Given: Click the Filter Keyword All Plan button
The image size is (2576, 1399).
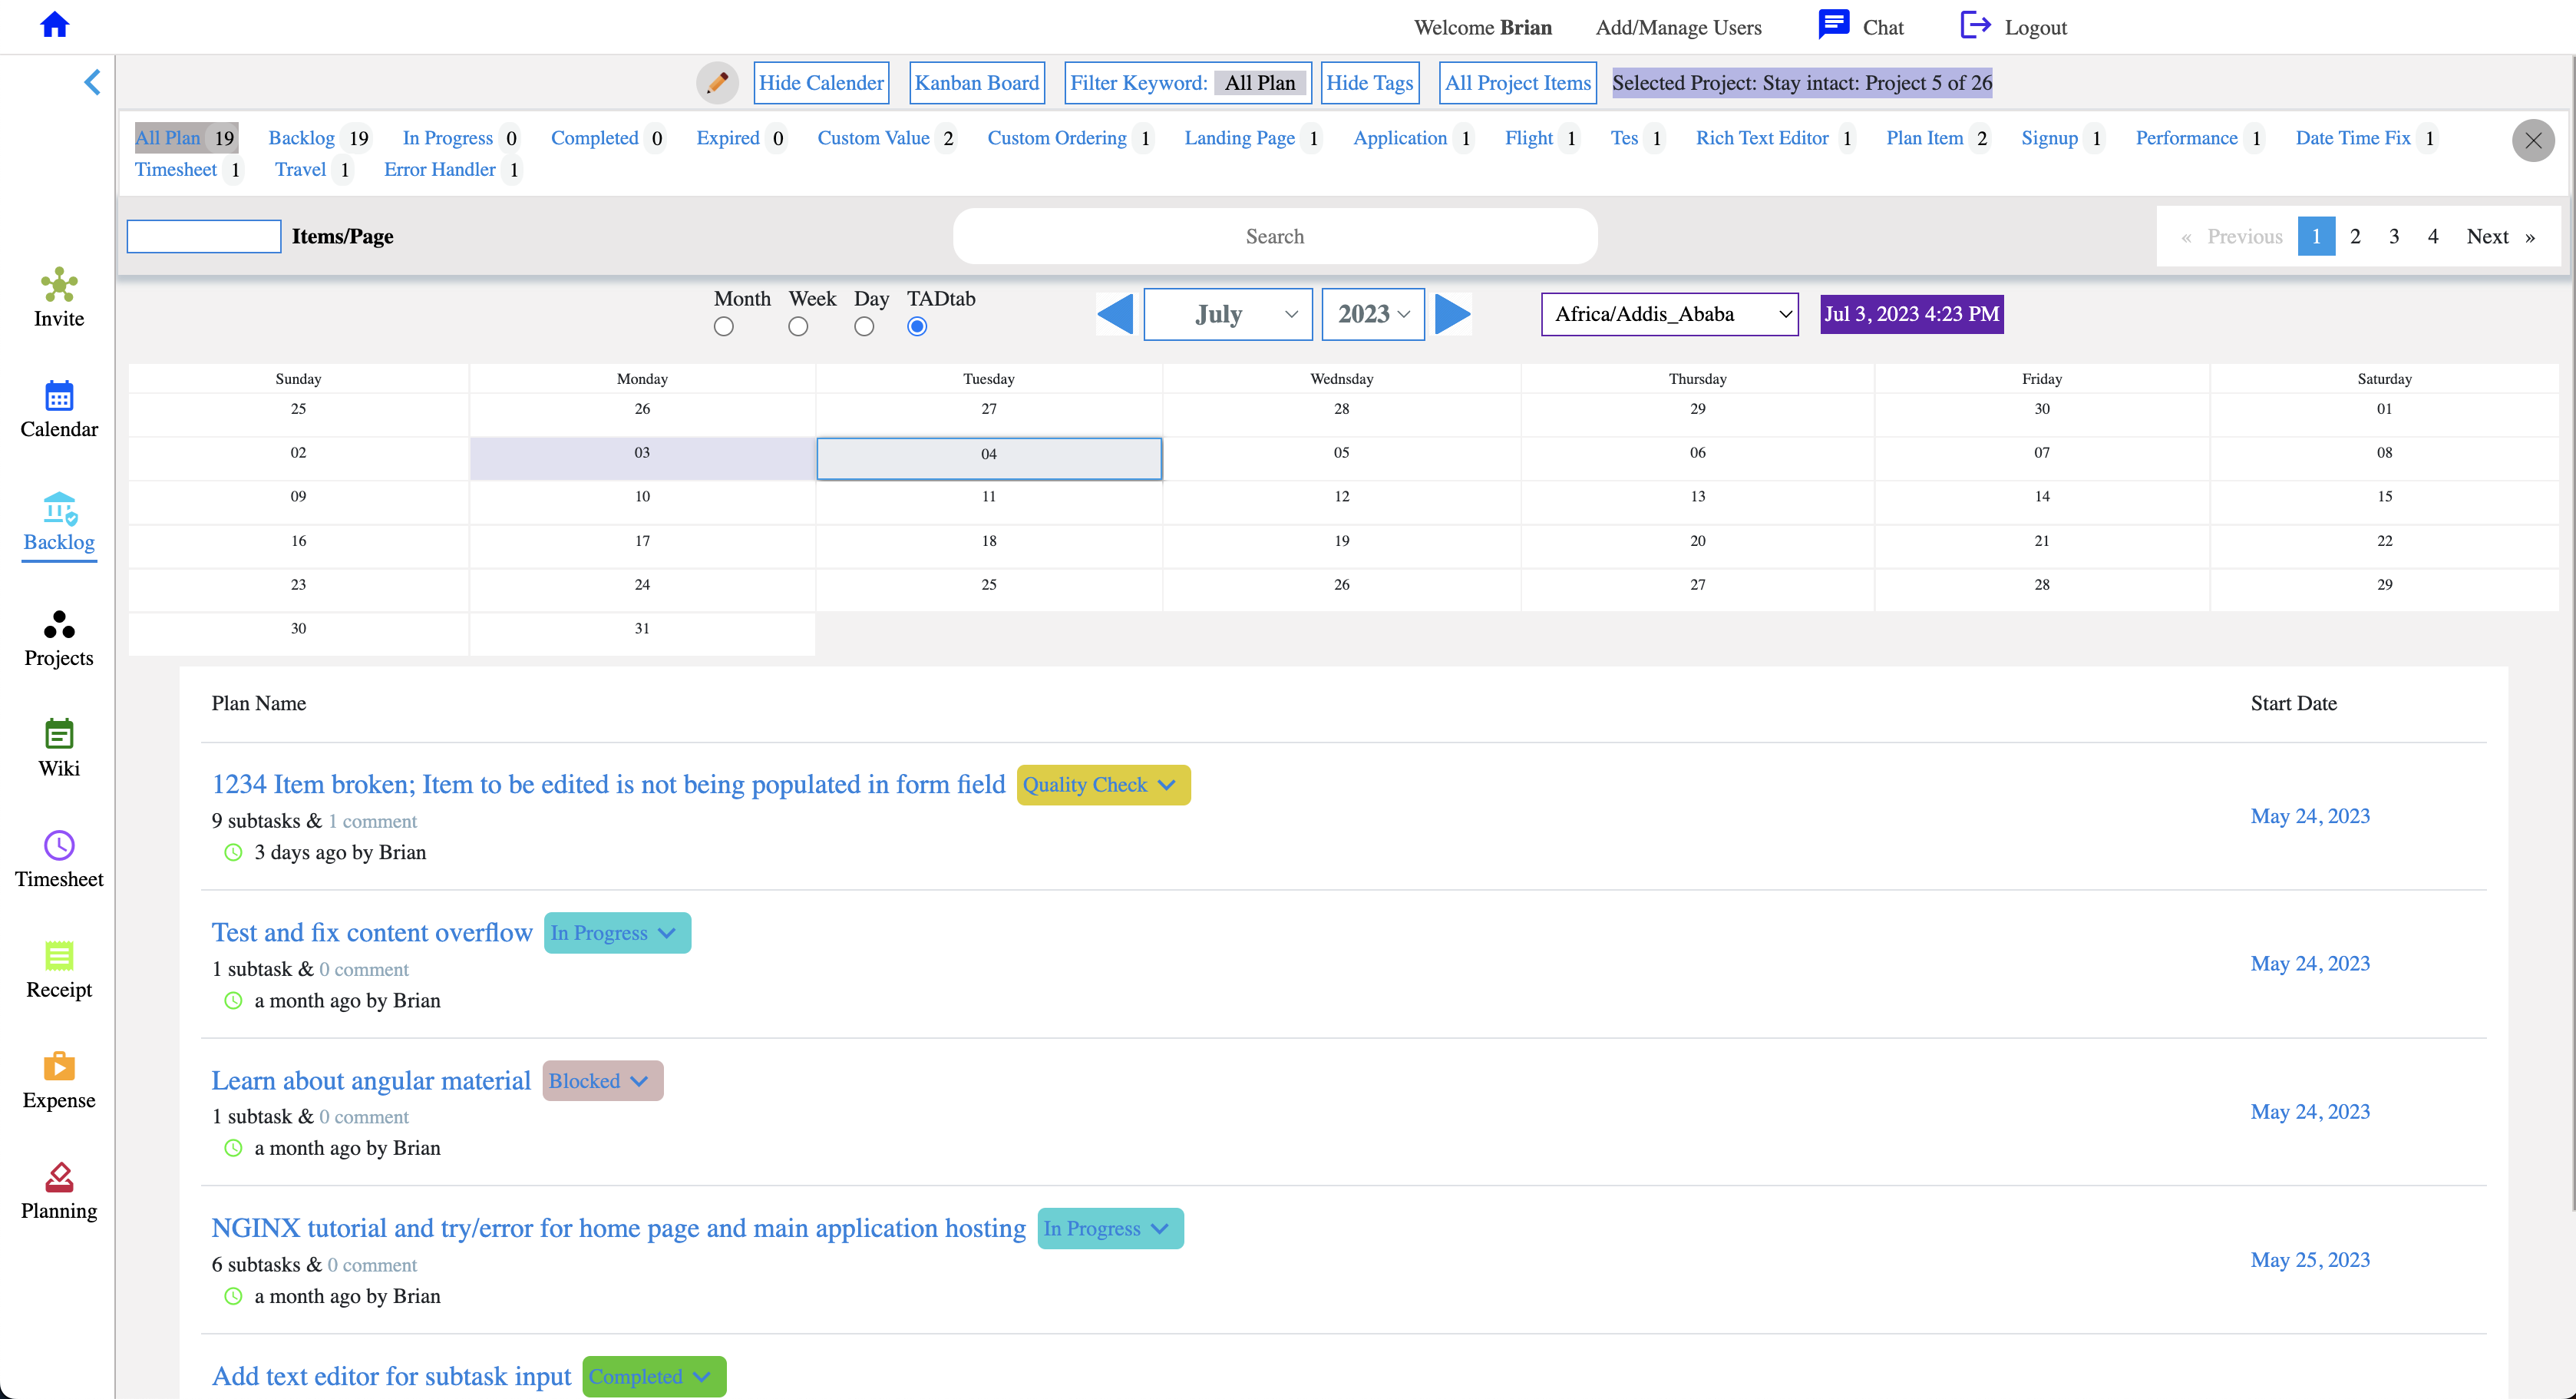Looking at the screenshot, I should tap(1188, 83).
